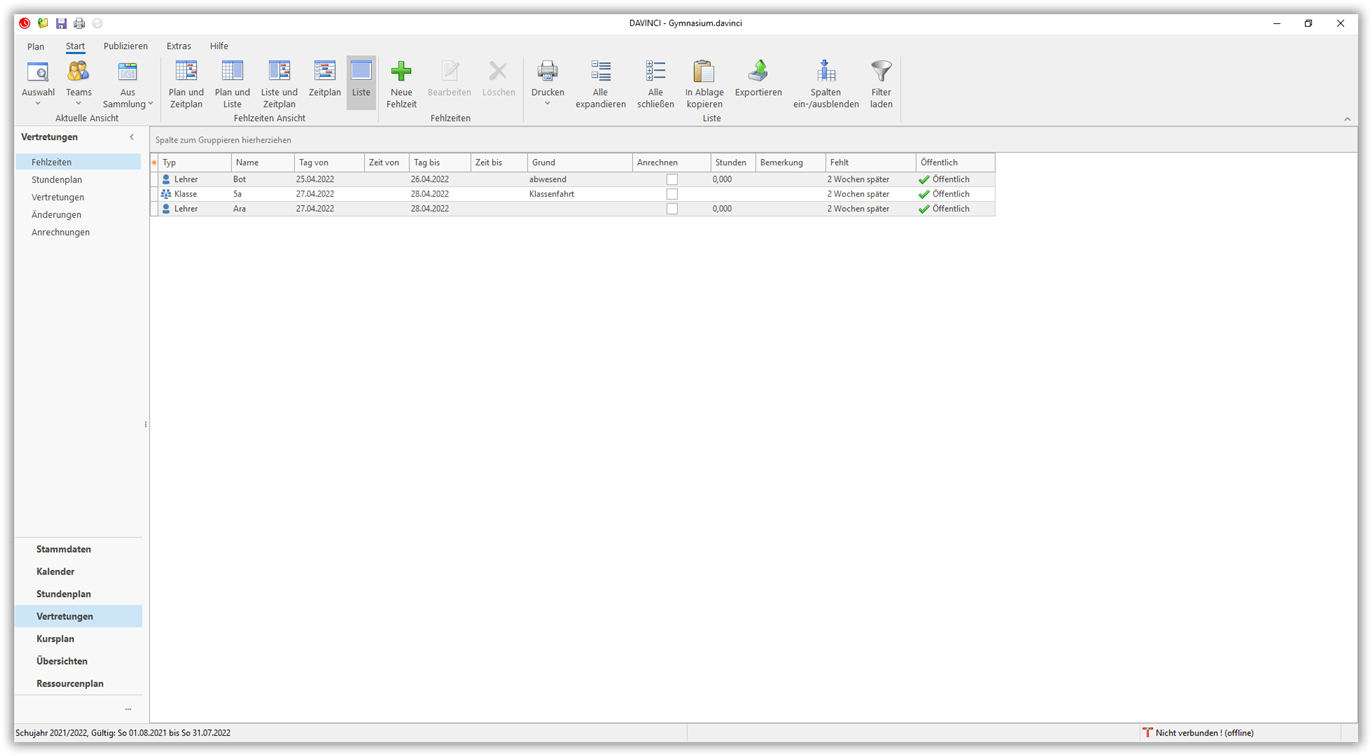
Task: Expand the Teams dropdown
Action: point(78,103)
